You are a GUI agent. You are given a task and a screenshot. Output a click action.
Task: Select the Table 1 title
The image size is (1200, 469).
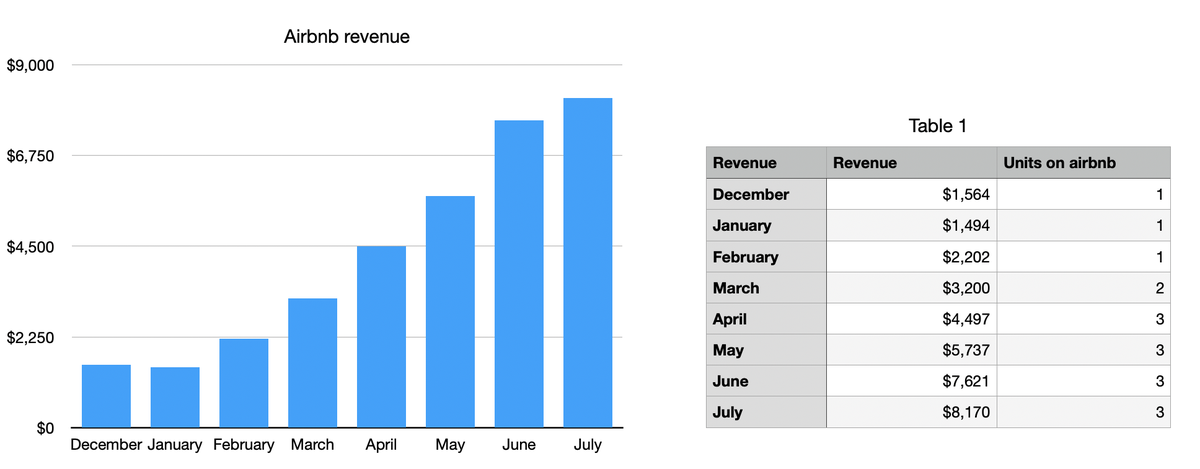pyautogui.click(x=938, y=126)
